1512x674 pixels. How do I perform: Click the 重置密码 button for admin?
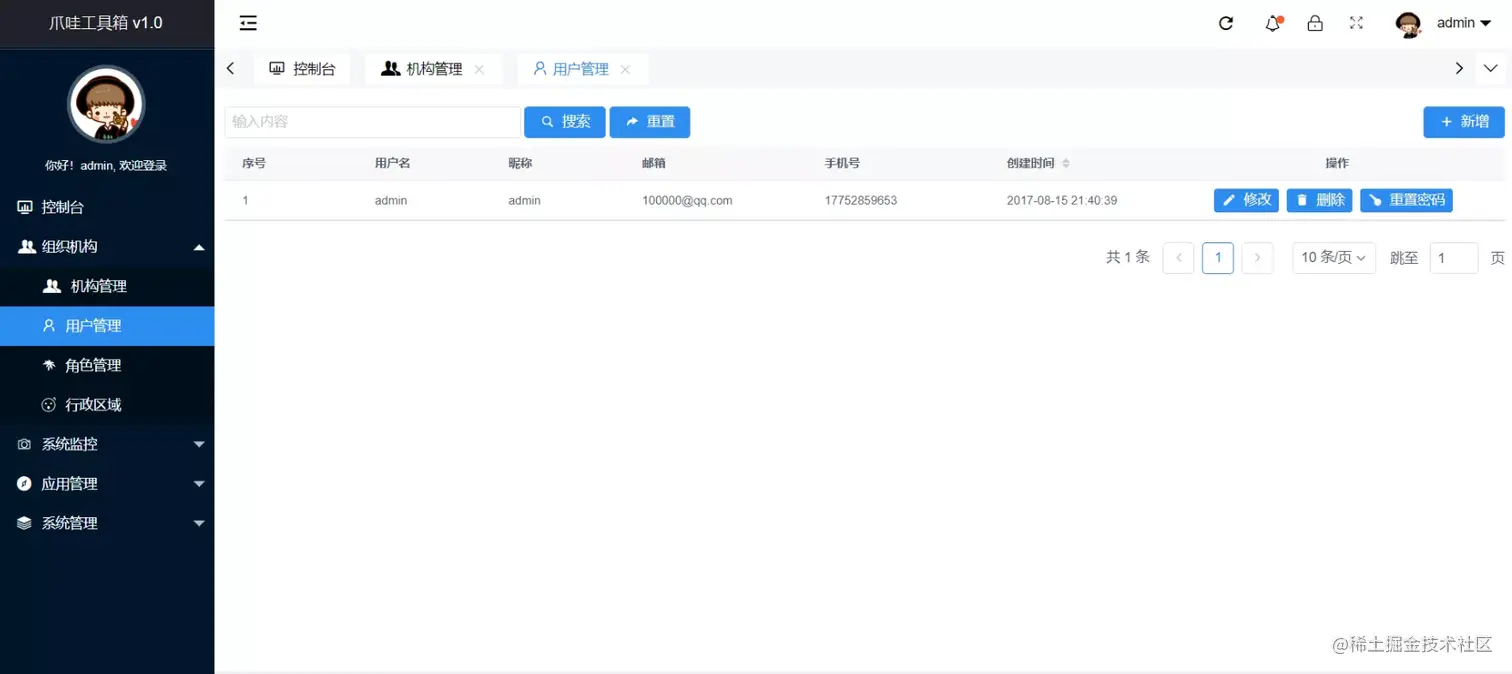click(1406, 200)
